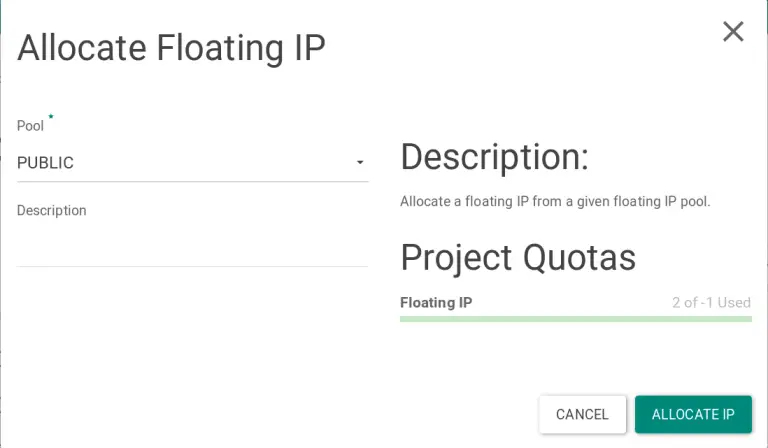This screenshot has width=768, height=448.
Task: Click the bold Floating IP quota label
Action: pos(436,302)
